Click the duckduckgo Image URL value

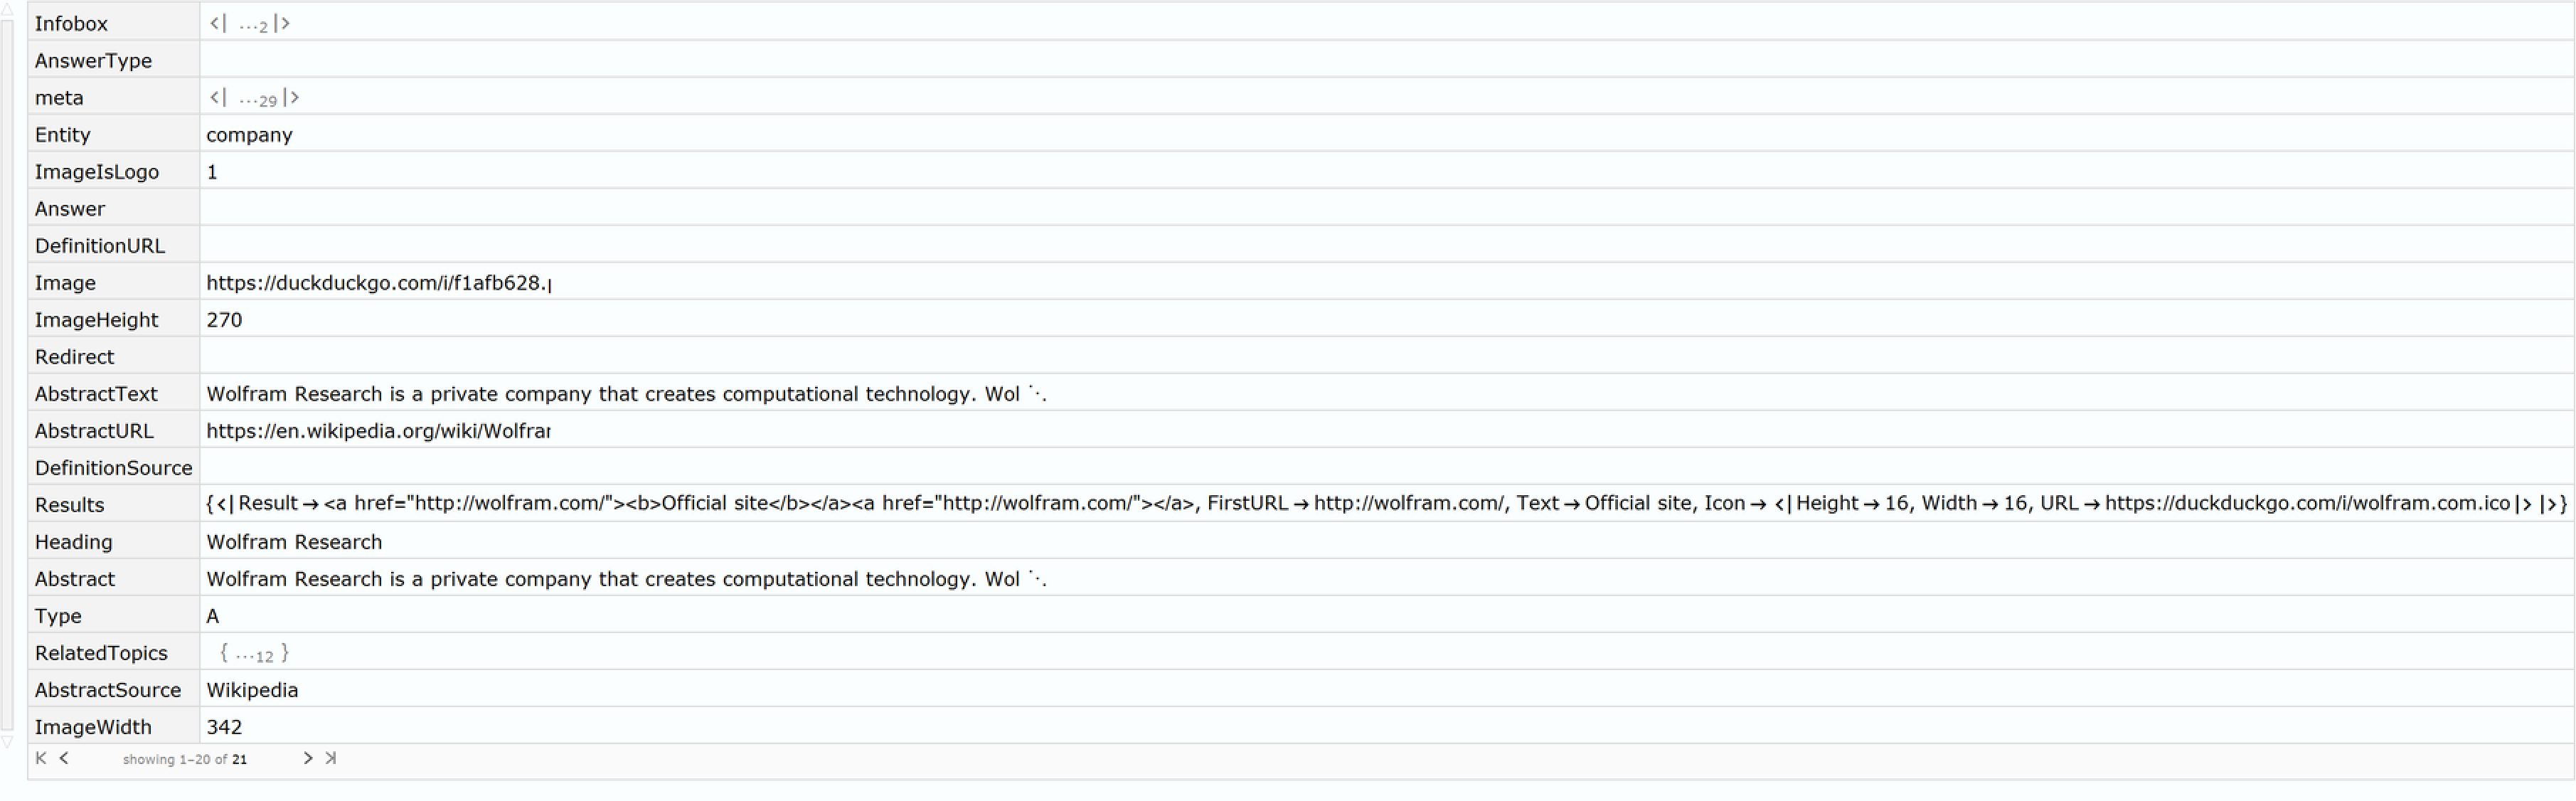(378, 283)
